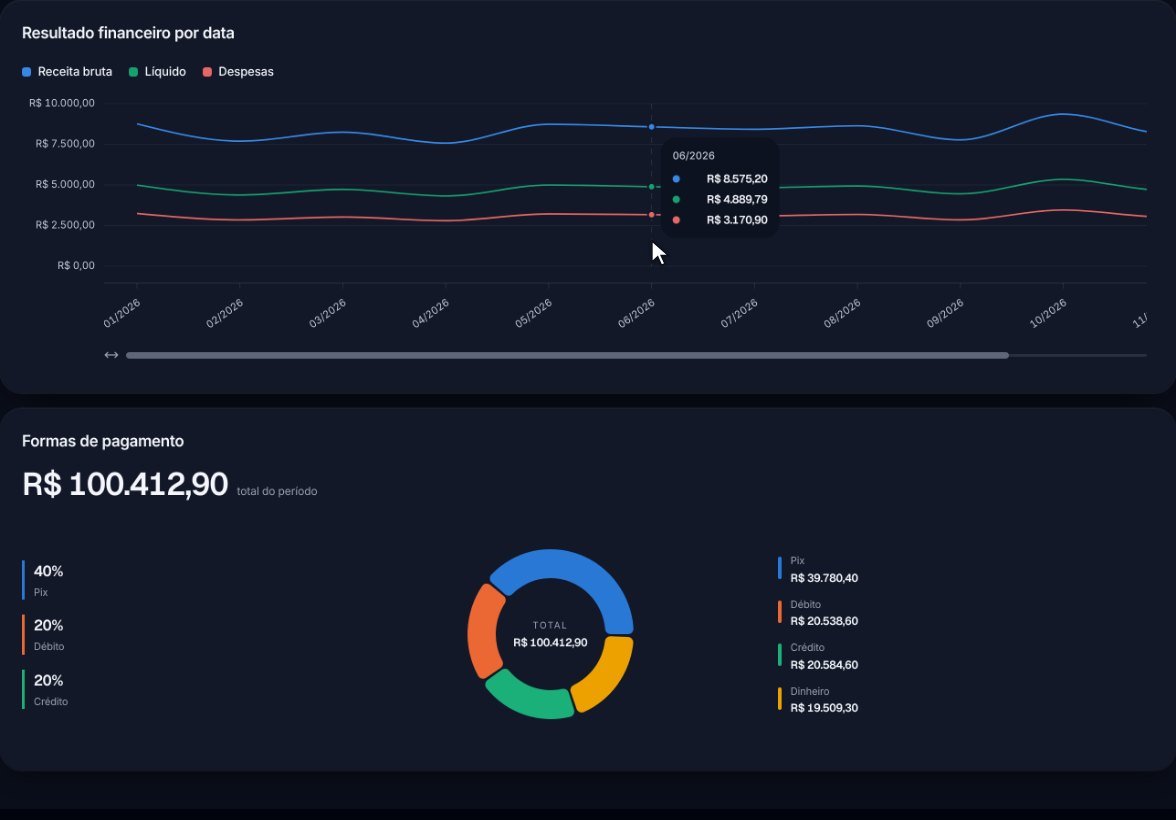The width and height of the screenshot is (1176, 820).
Task: Click the 02/2026 axis label
Action: (224, 313)
